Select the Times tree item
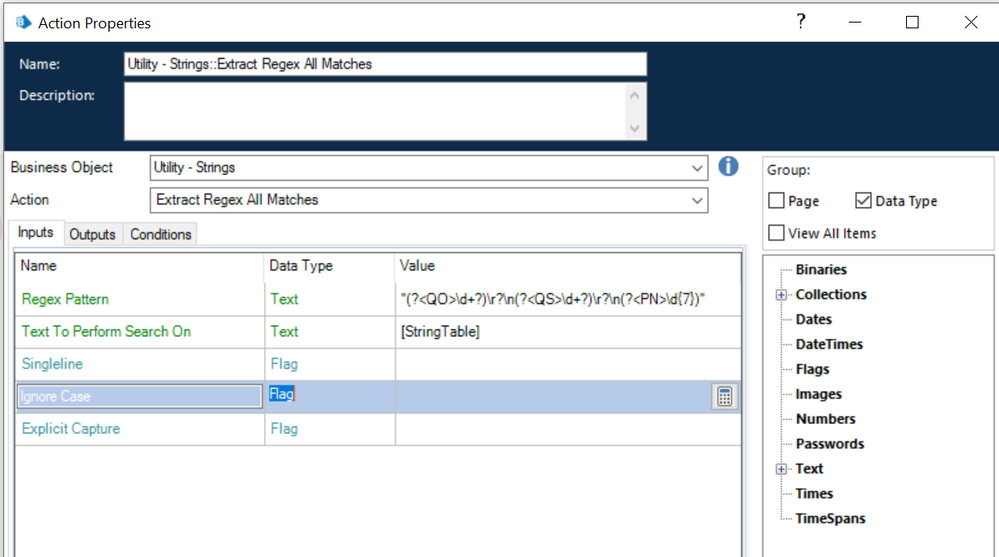This screenshot has width=999, height=557. click(x=814, y=493)
